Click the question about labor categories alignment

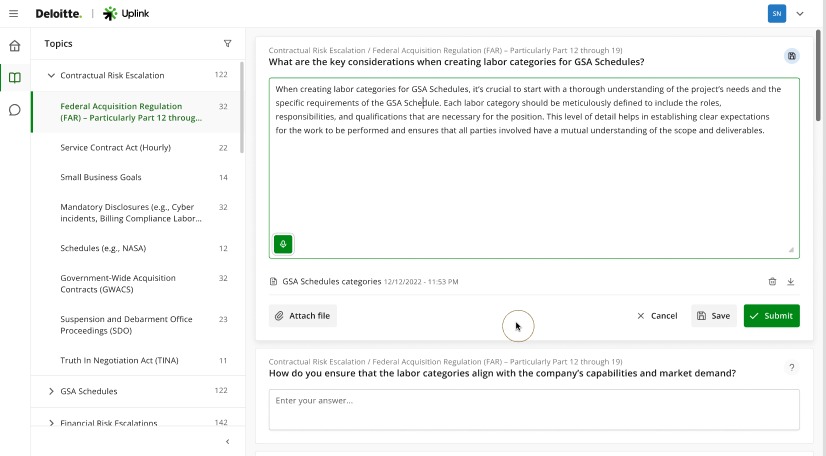click(x=502, y=373)
